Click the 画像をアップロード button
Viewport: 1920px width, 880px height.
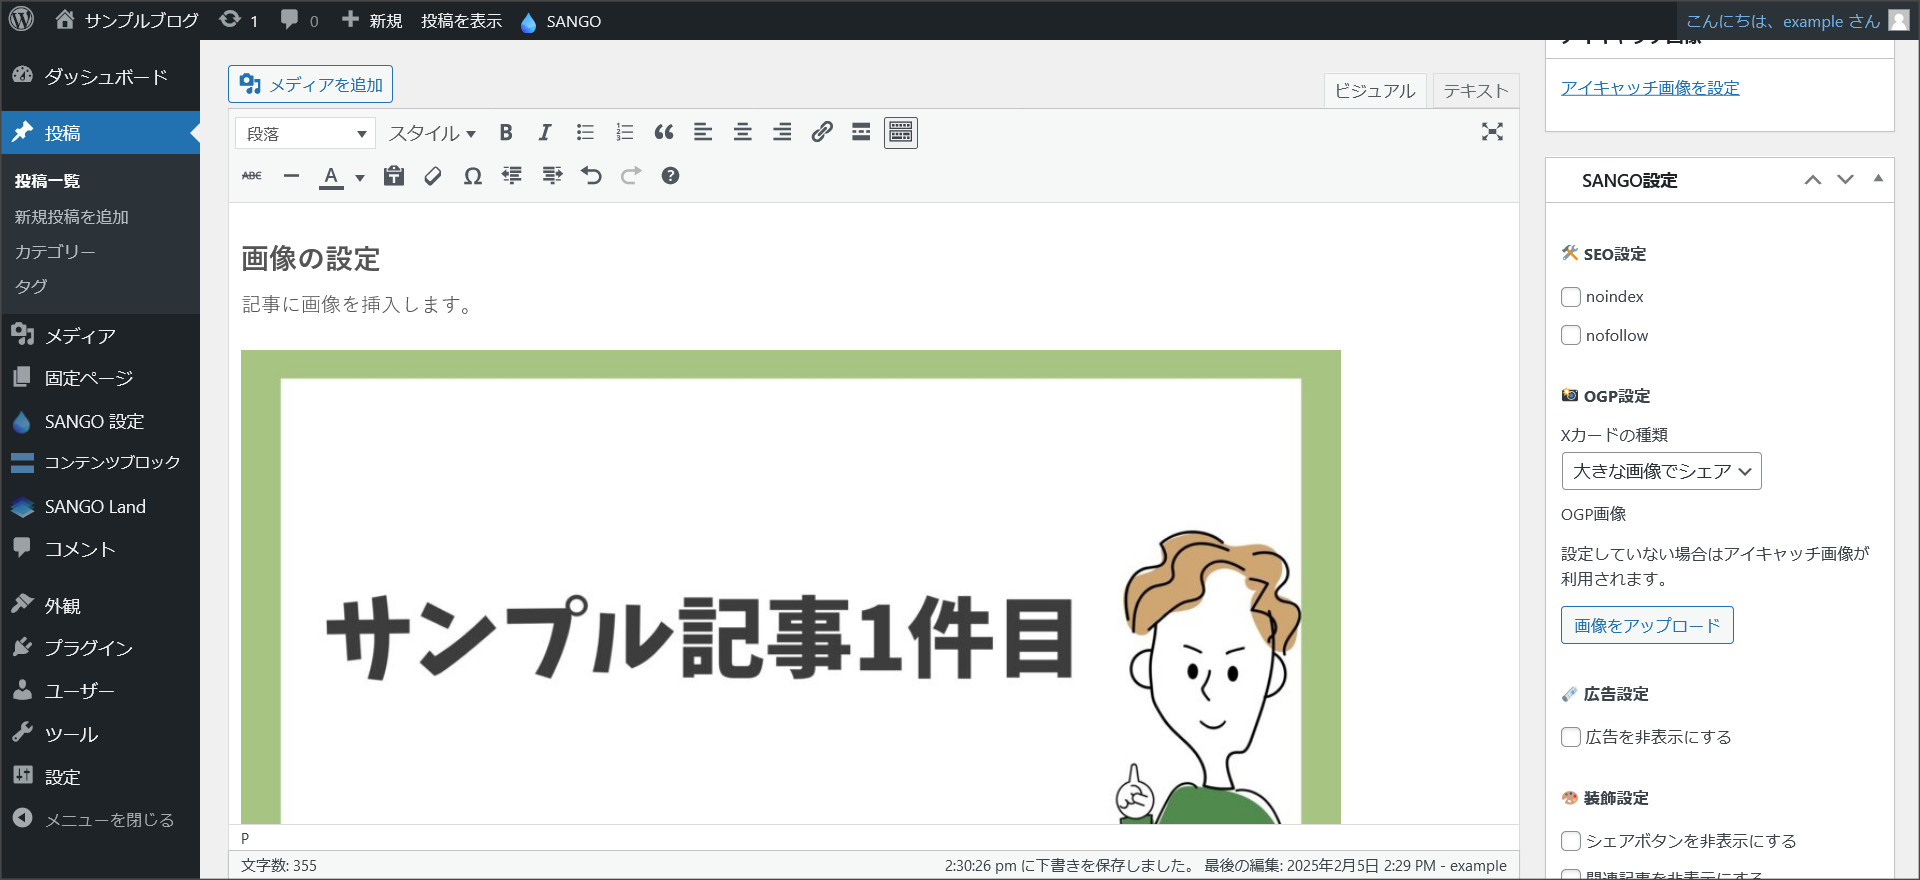1646,625
